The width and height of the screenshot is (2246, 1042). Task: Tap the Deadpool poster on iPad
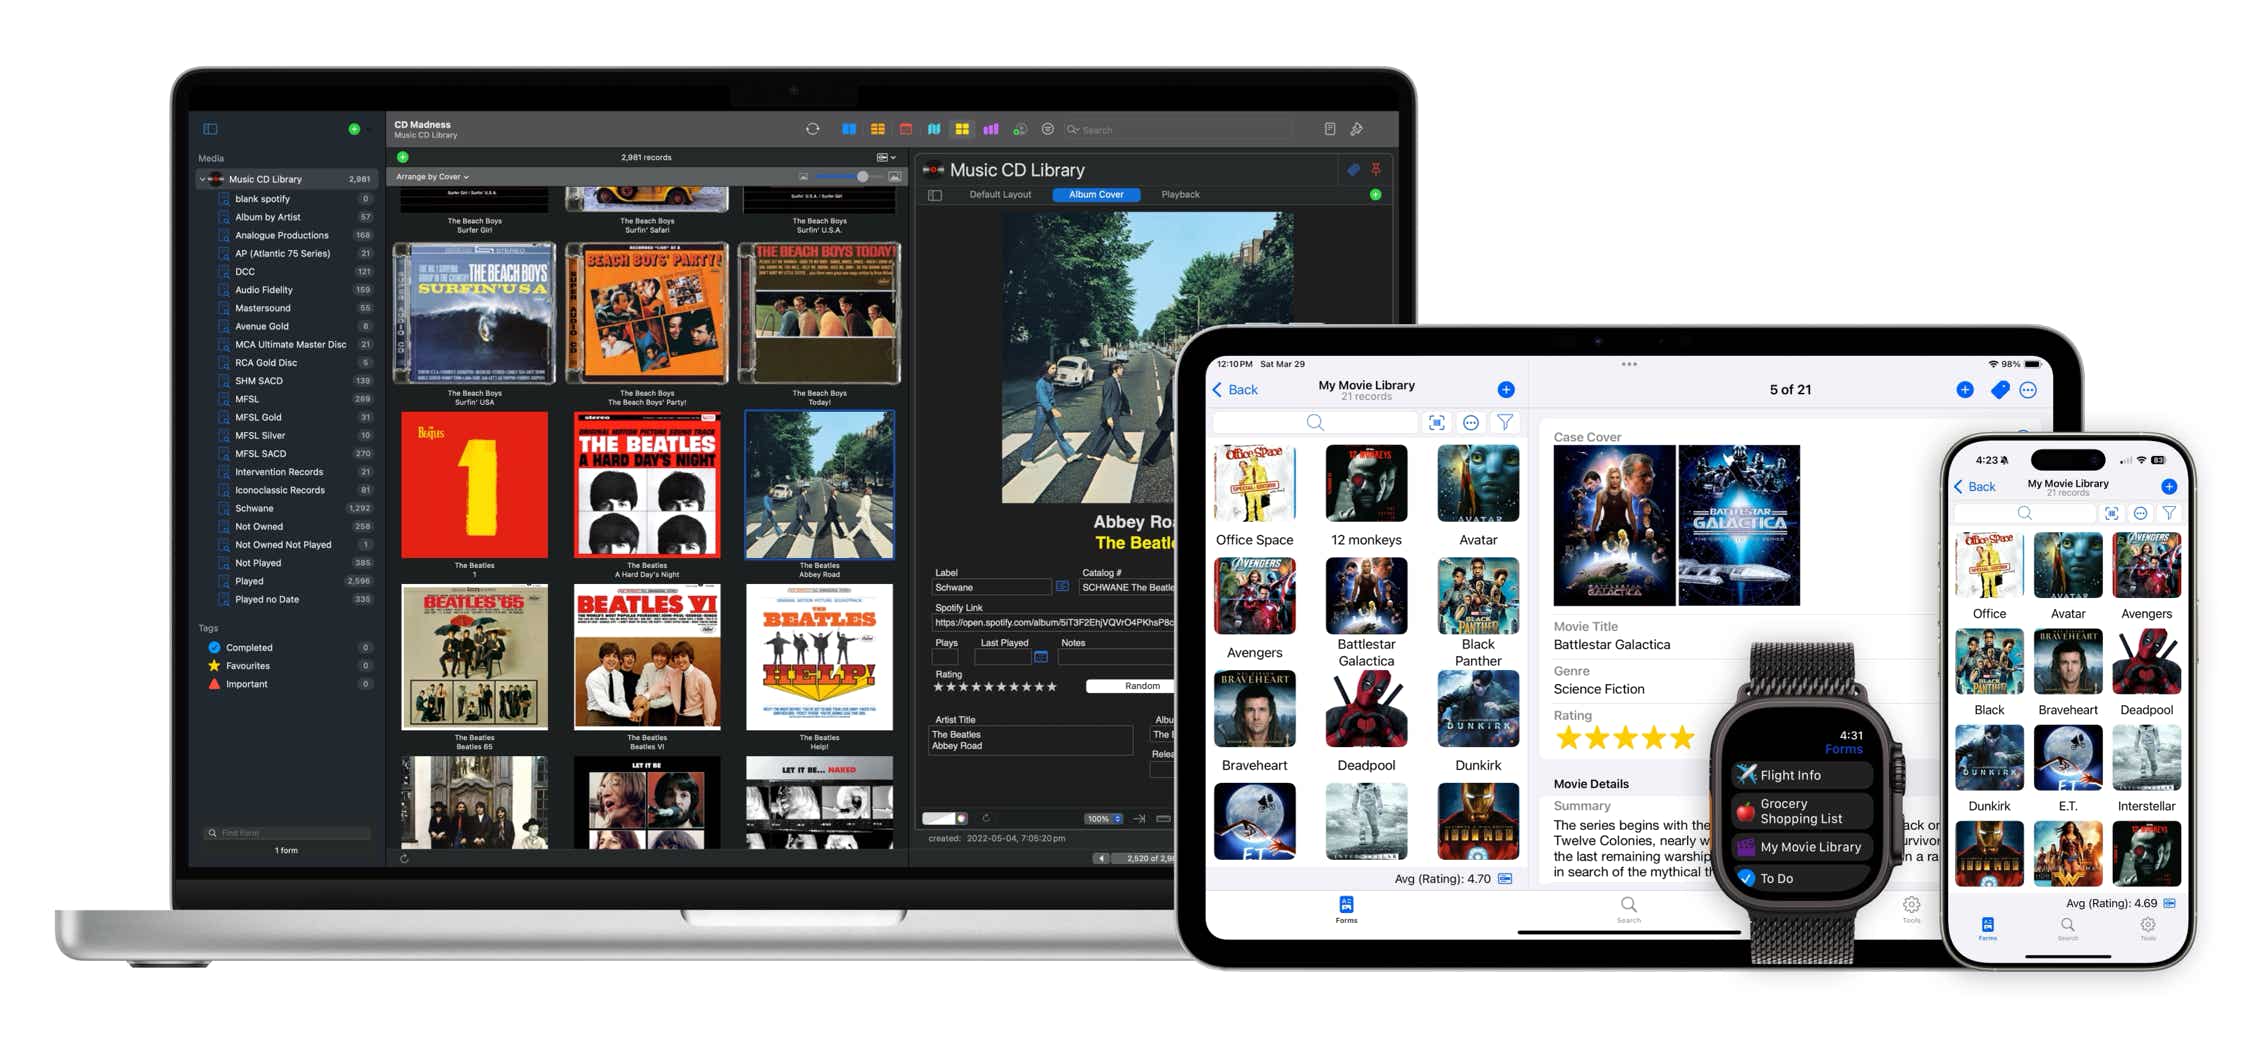click(1366, 709)
